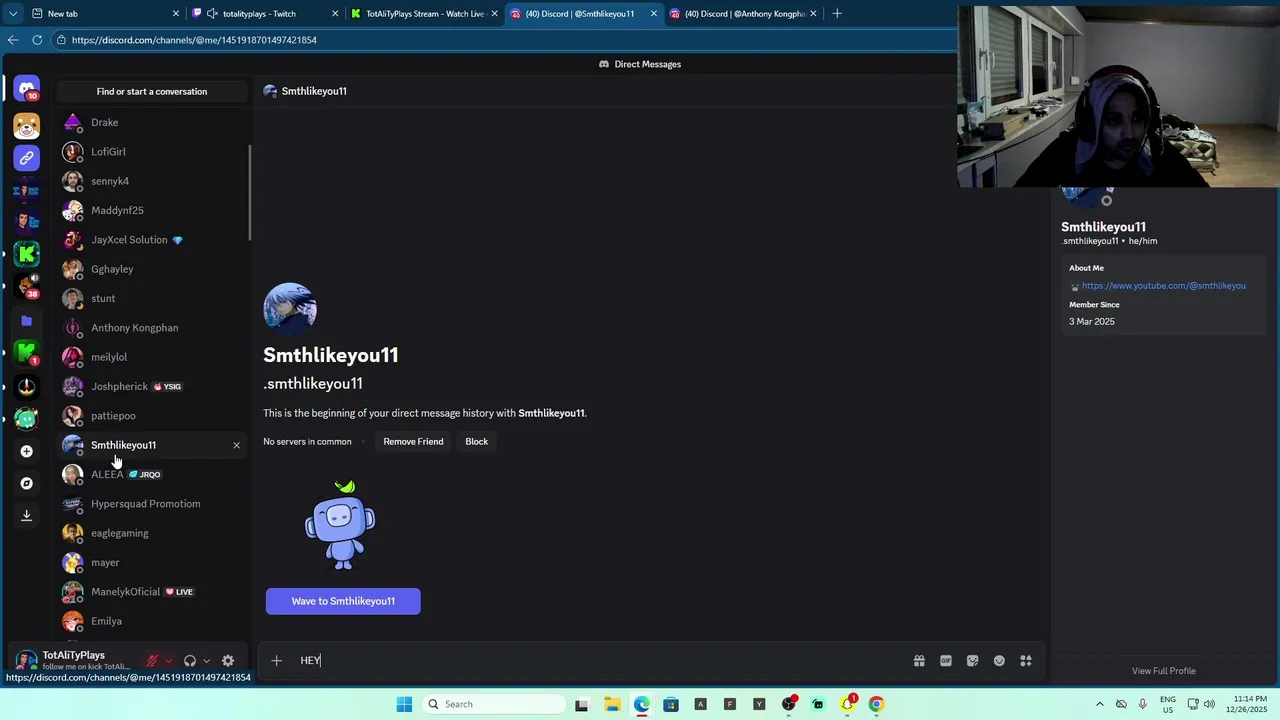Screen dimensions: 1280x720
Task: Close the totalityplays Twitch tab
Action: click(x=335, y=14)
